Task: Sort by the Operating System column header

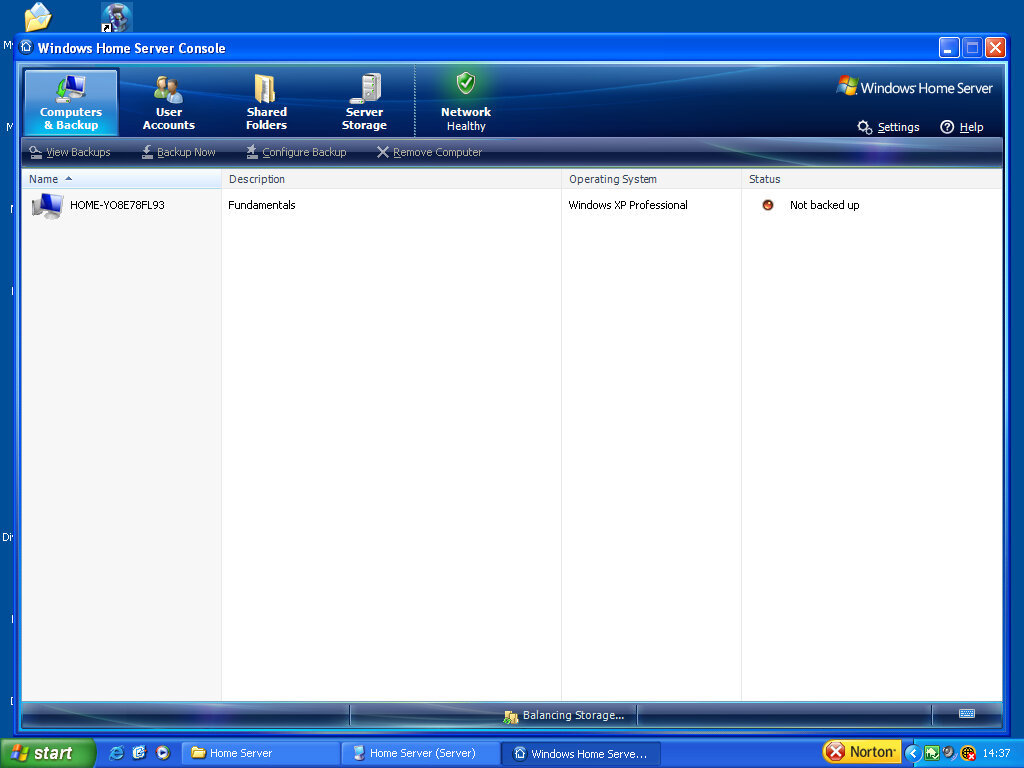Action: pyautogui.click(x=613, y=179)
